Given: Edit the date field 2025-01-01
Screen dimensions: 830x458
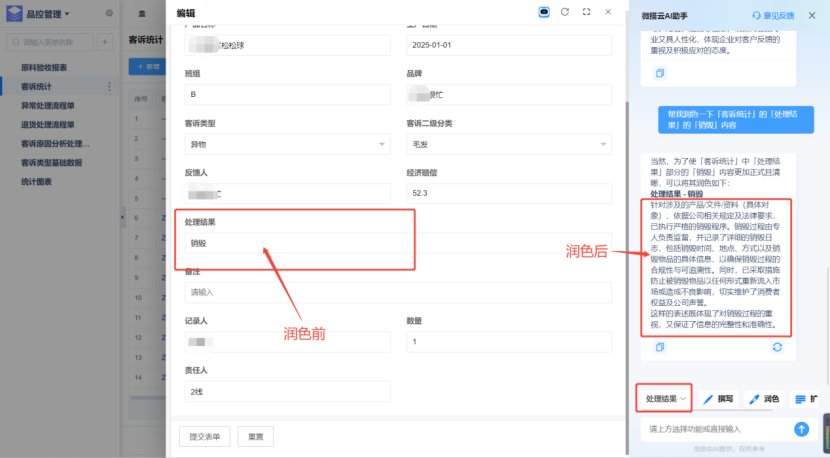Looking at the screenshot, I should [509, 45].
